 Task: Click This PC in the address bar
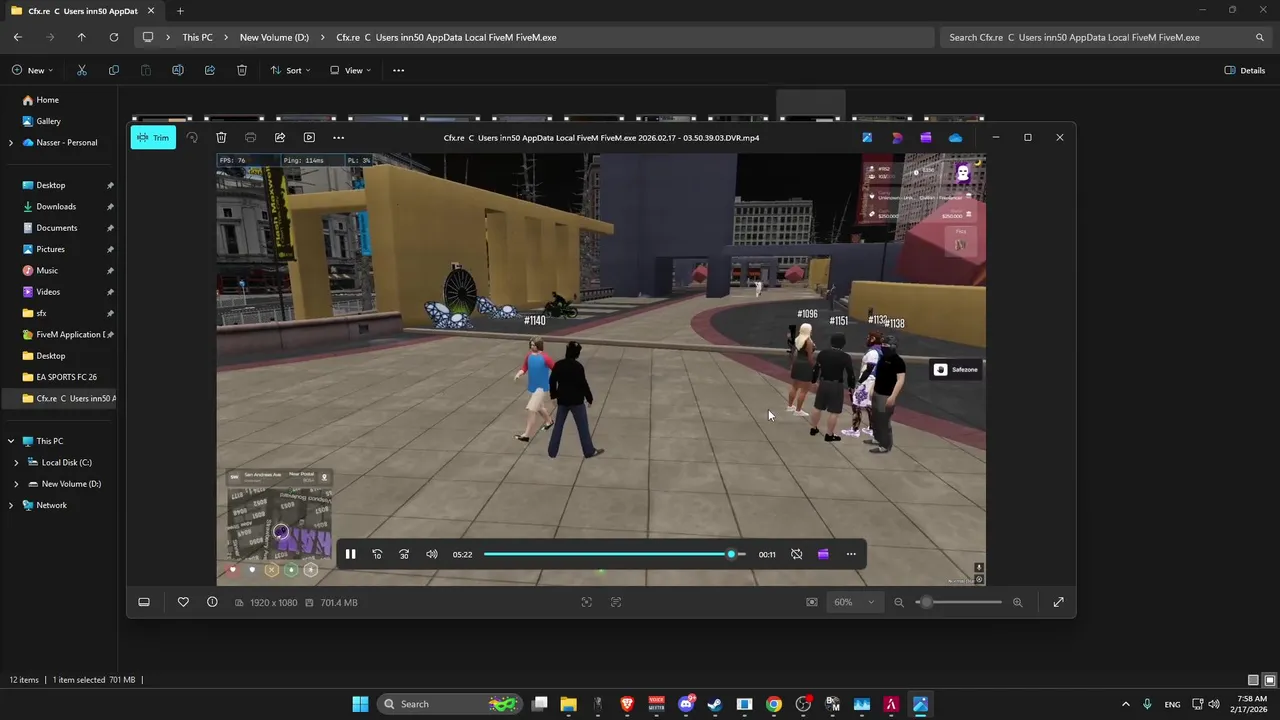tap(197, 37)
